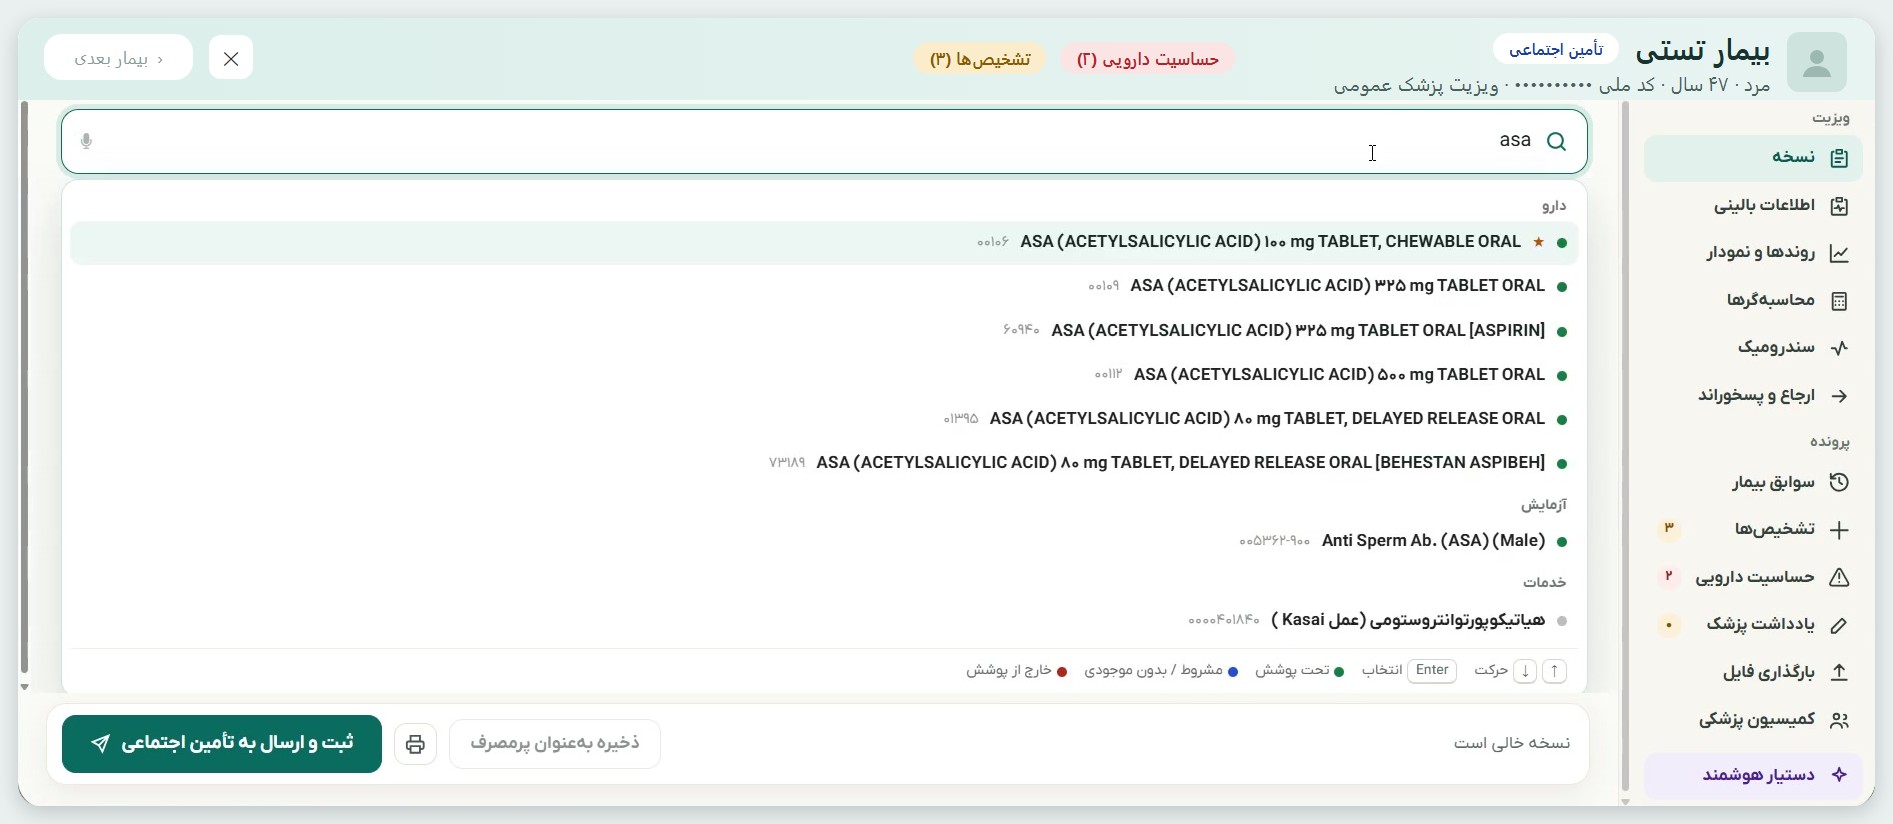The image size is (1893, 824).
Task: Click the asa search input field
Action: (824, 142)
